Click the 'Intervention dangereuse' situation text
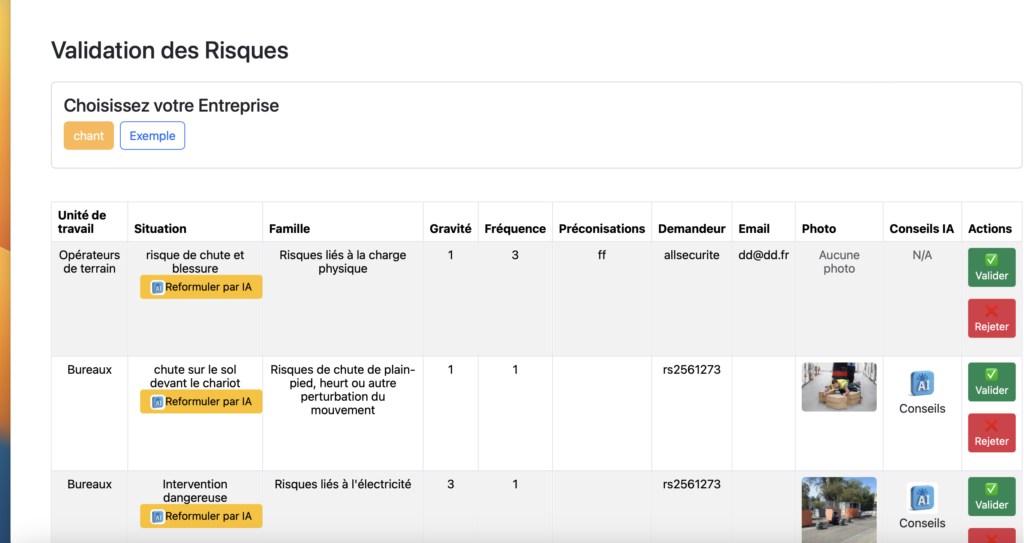Screen dimensions: 1024x543 pyautogui.click(x=195, y=491)
